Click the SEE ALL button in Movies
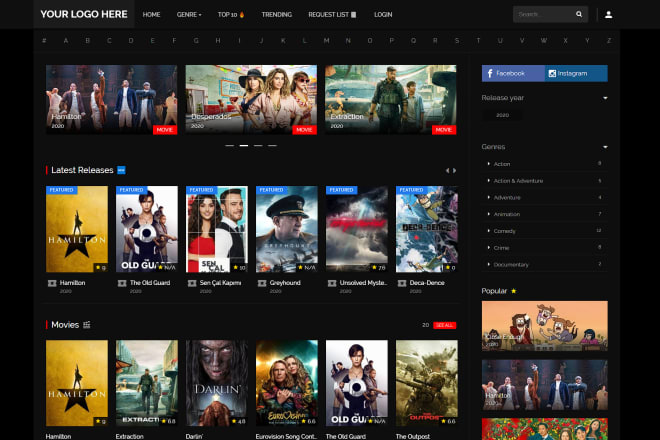 pyautogui.click(x=444, y=325)
